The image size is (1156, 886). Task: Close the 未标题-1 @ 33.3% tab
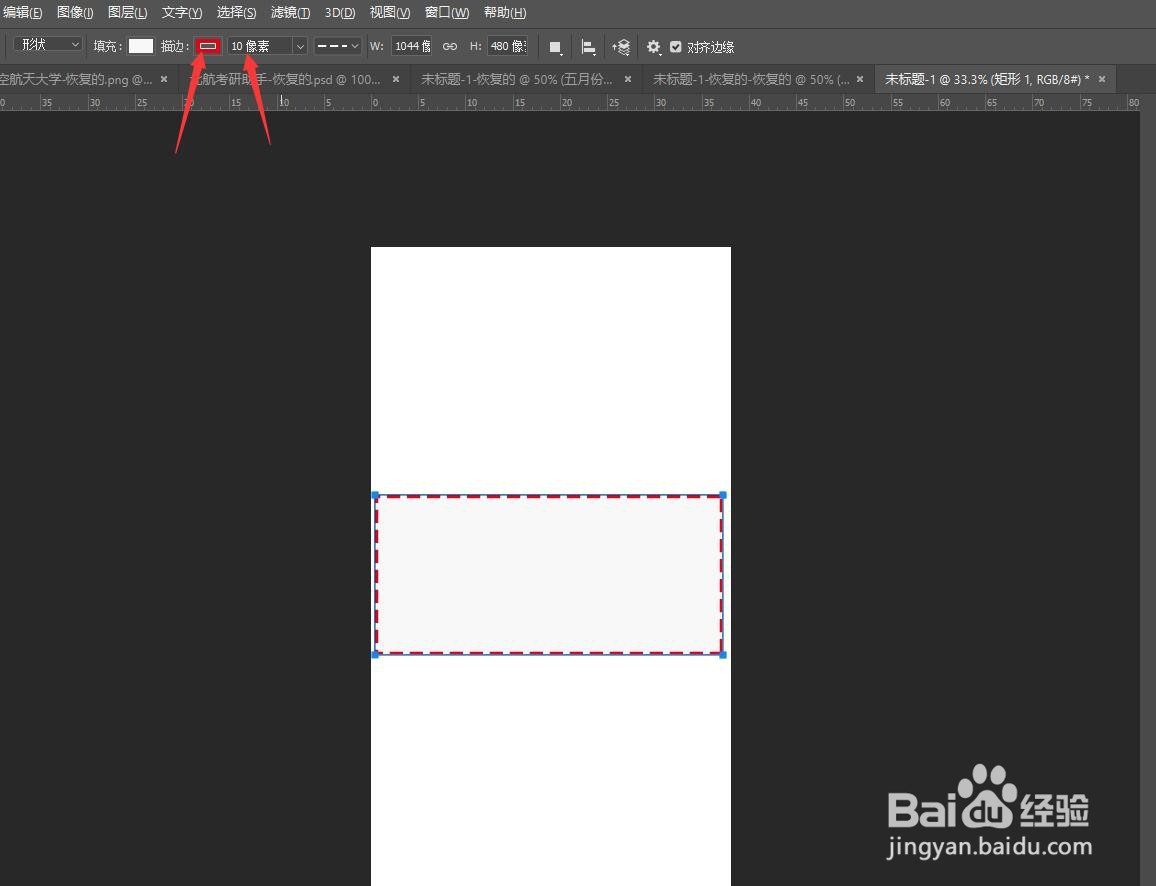[1102, 79]
